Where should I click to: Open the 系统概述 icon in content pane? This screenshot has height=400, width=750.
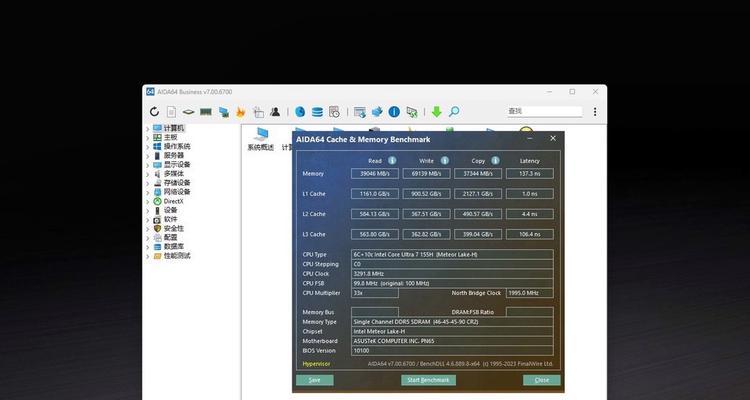click(x=261, y=139)
